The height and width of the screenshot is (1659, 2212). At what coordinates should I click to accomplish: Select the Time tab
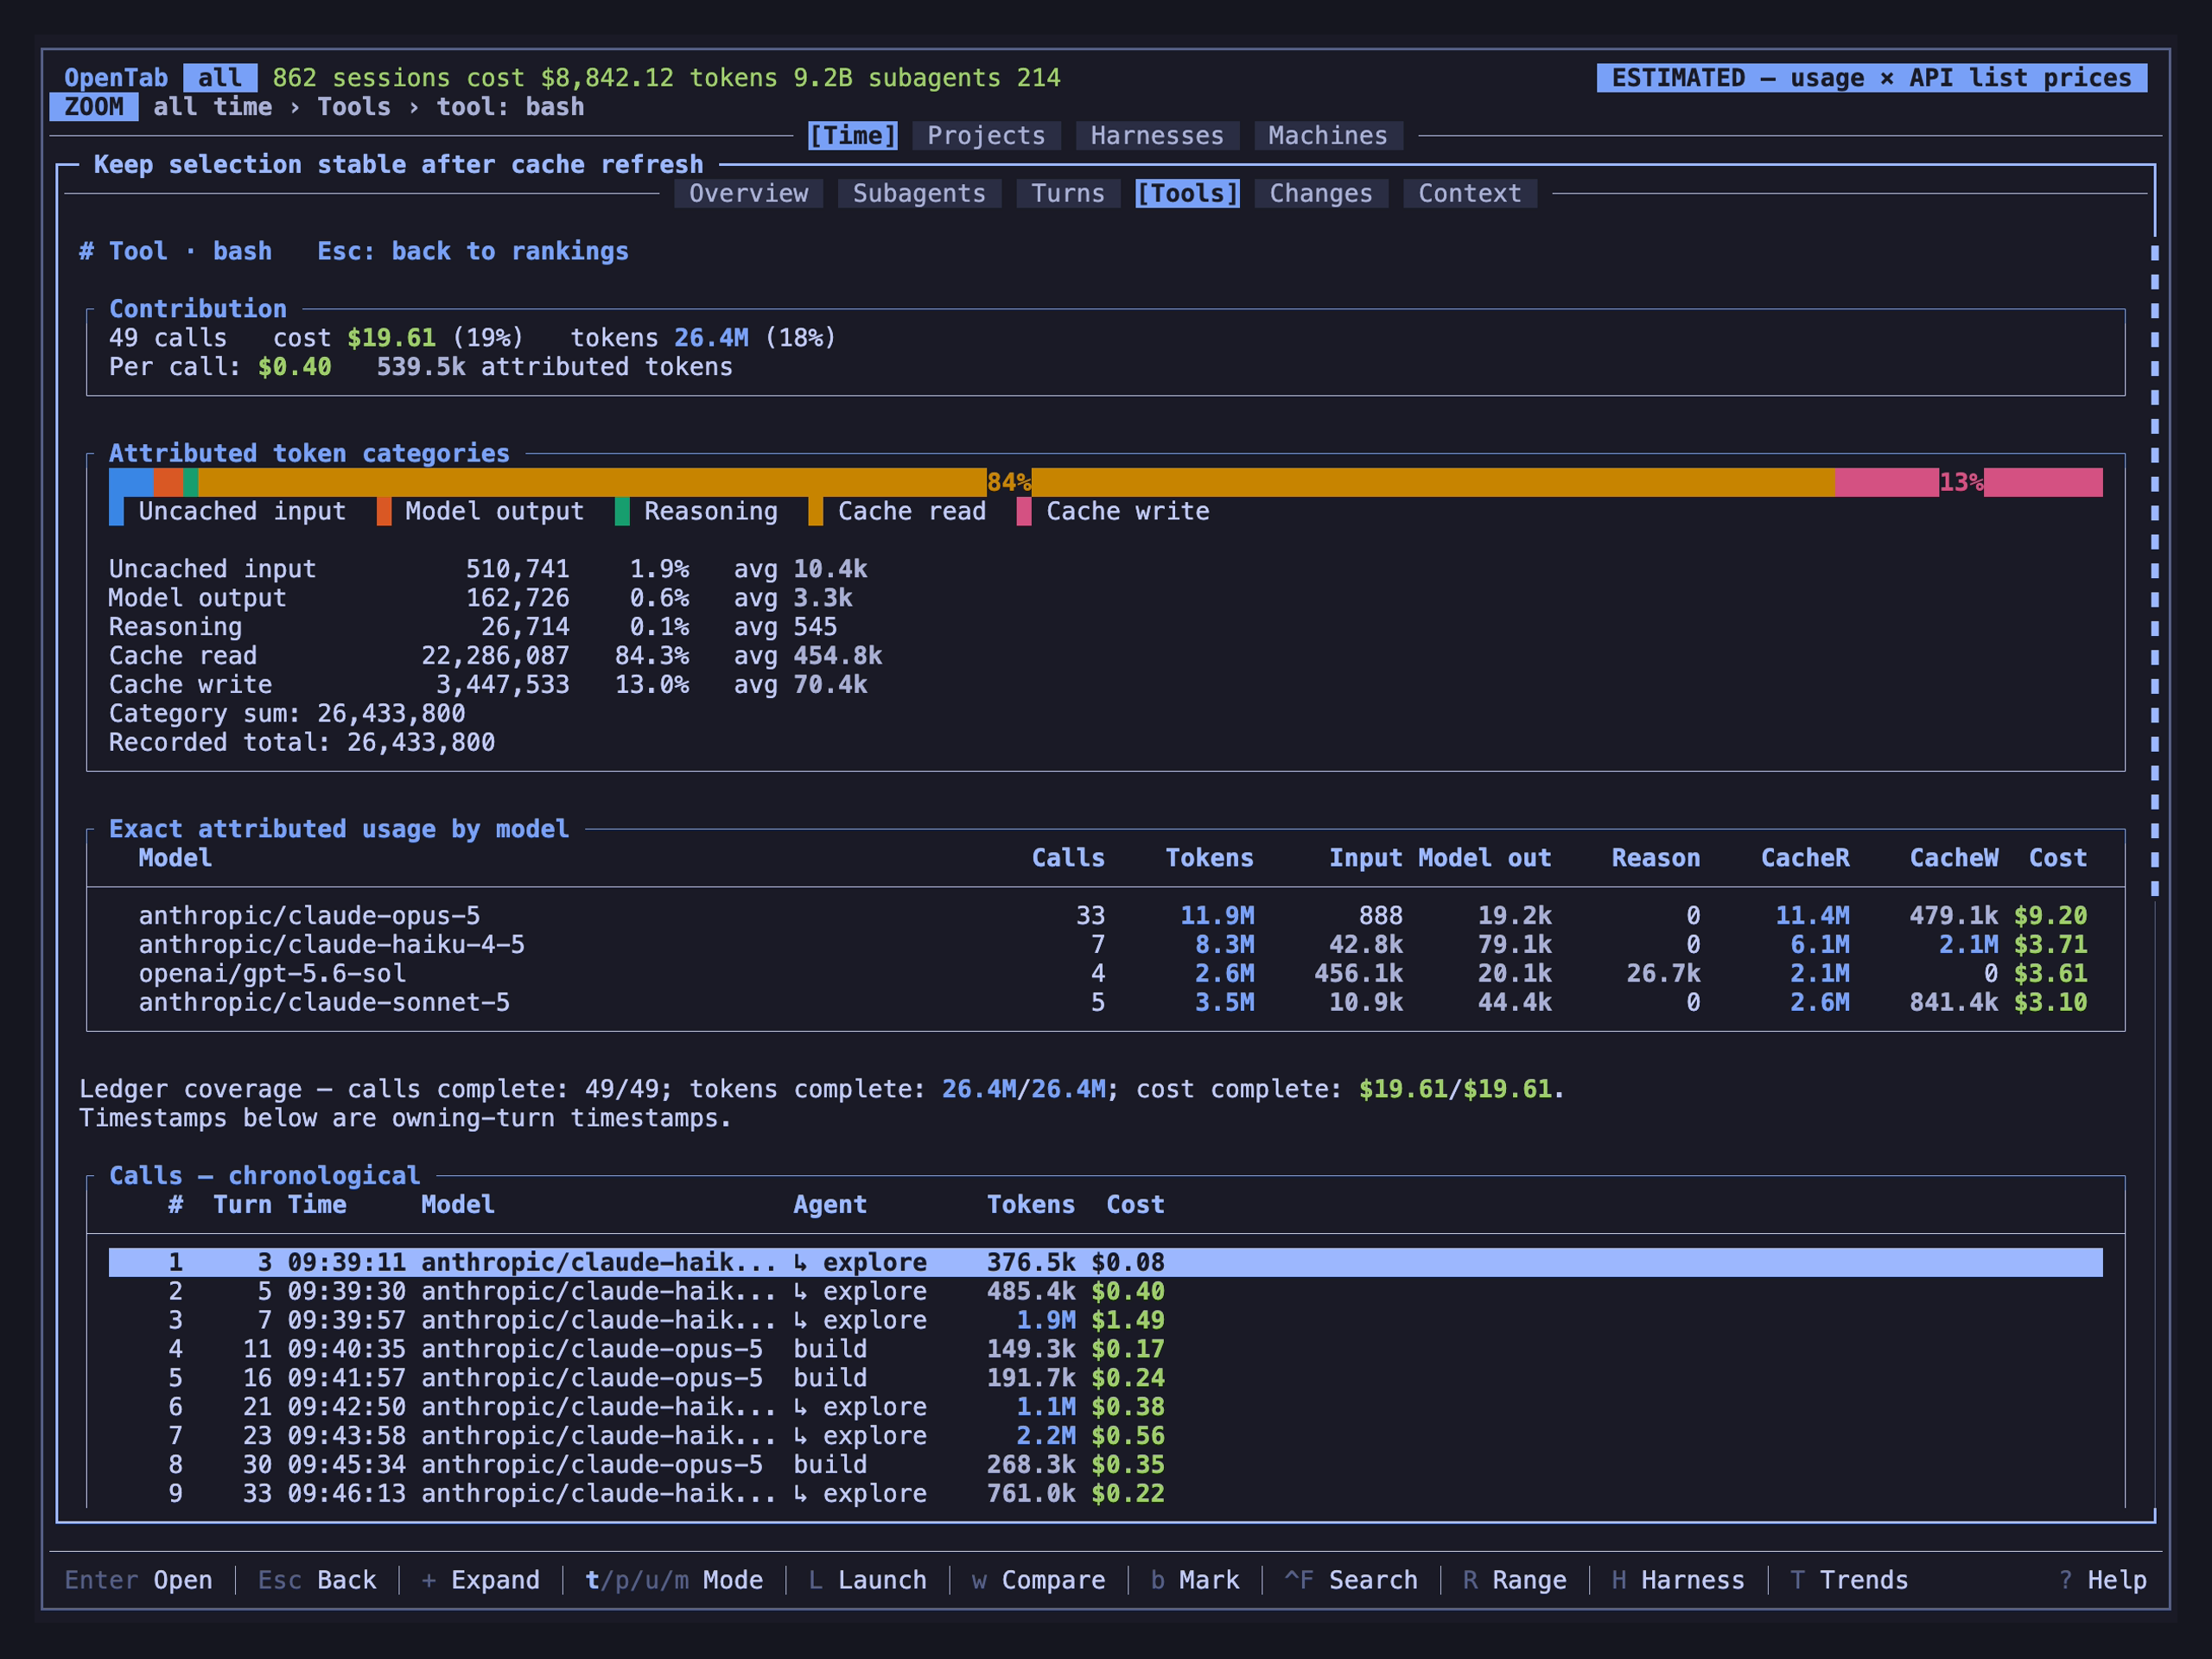click(852, 135)
